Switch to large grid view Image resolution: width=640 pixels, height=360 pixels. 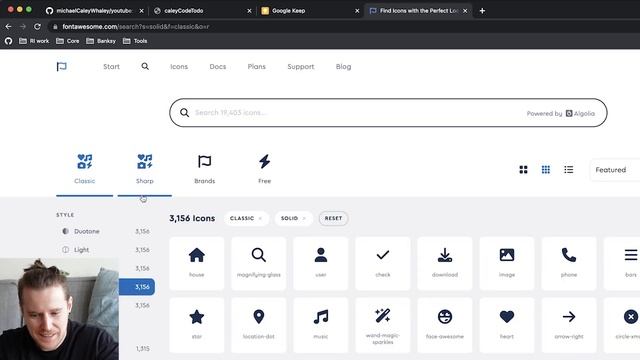[x=523, y=169]
